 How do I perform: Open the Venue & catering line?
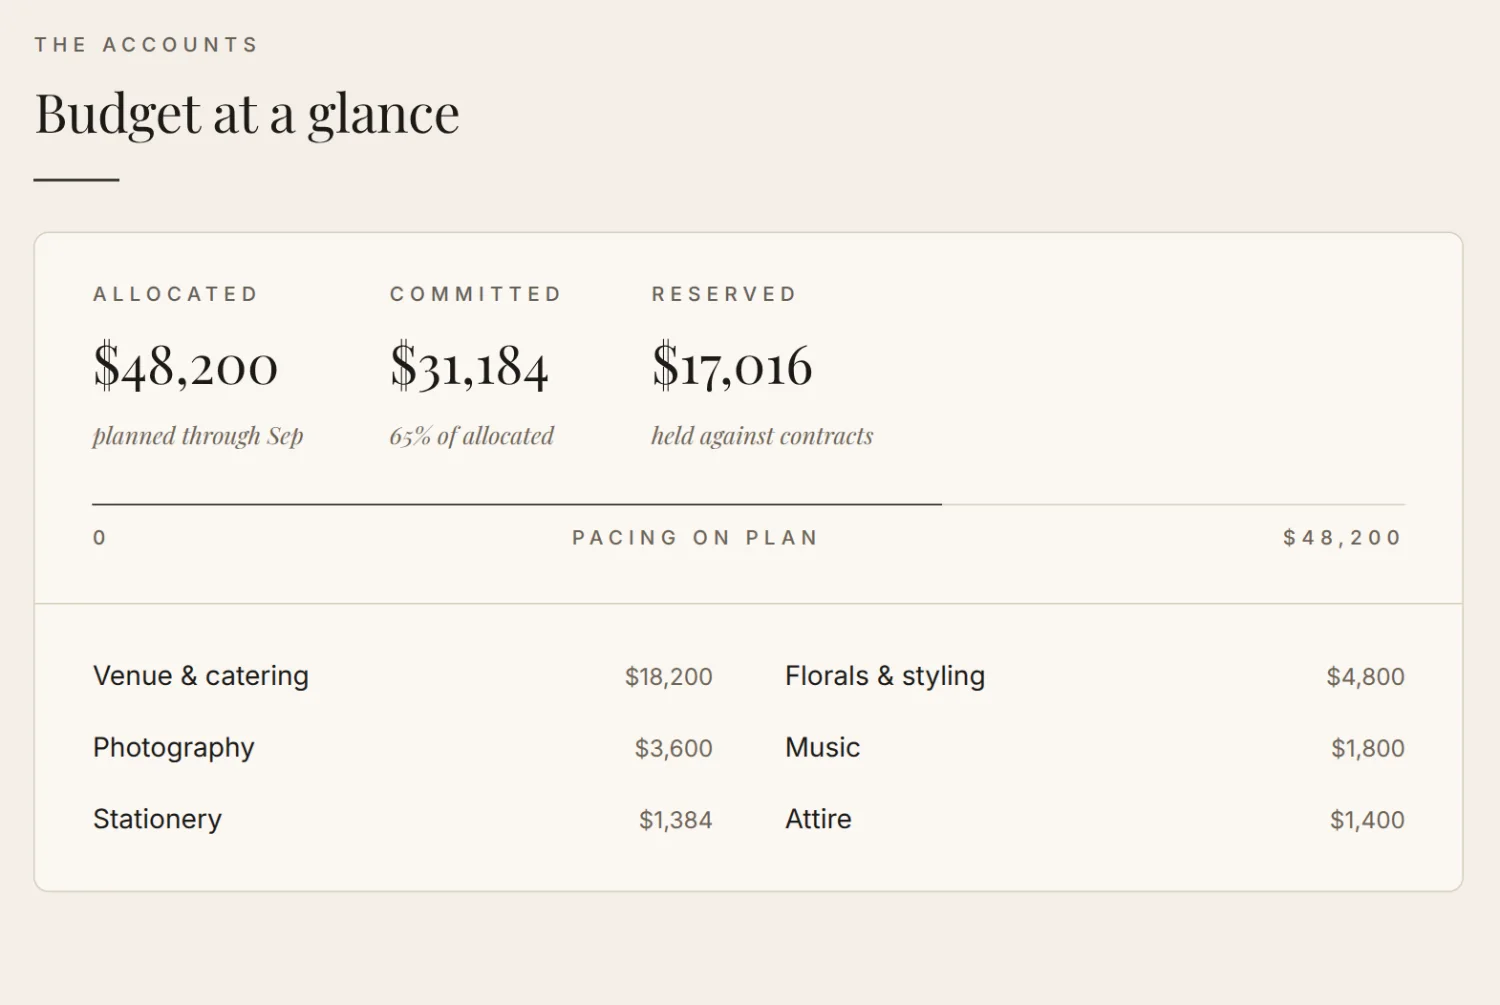click(x=403, y=676)
